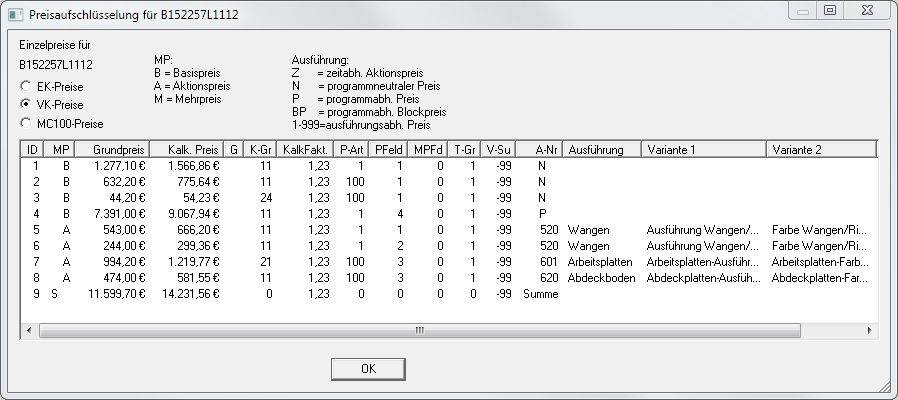Click the A-Nr column header

click(x=540, y=149)
